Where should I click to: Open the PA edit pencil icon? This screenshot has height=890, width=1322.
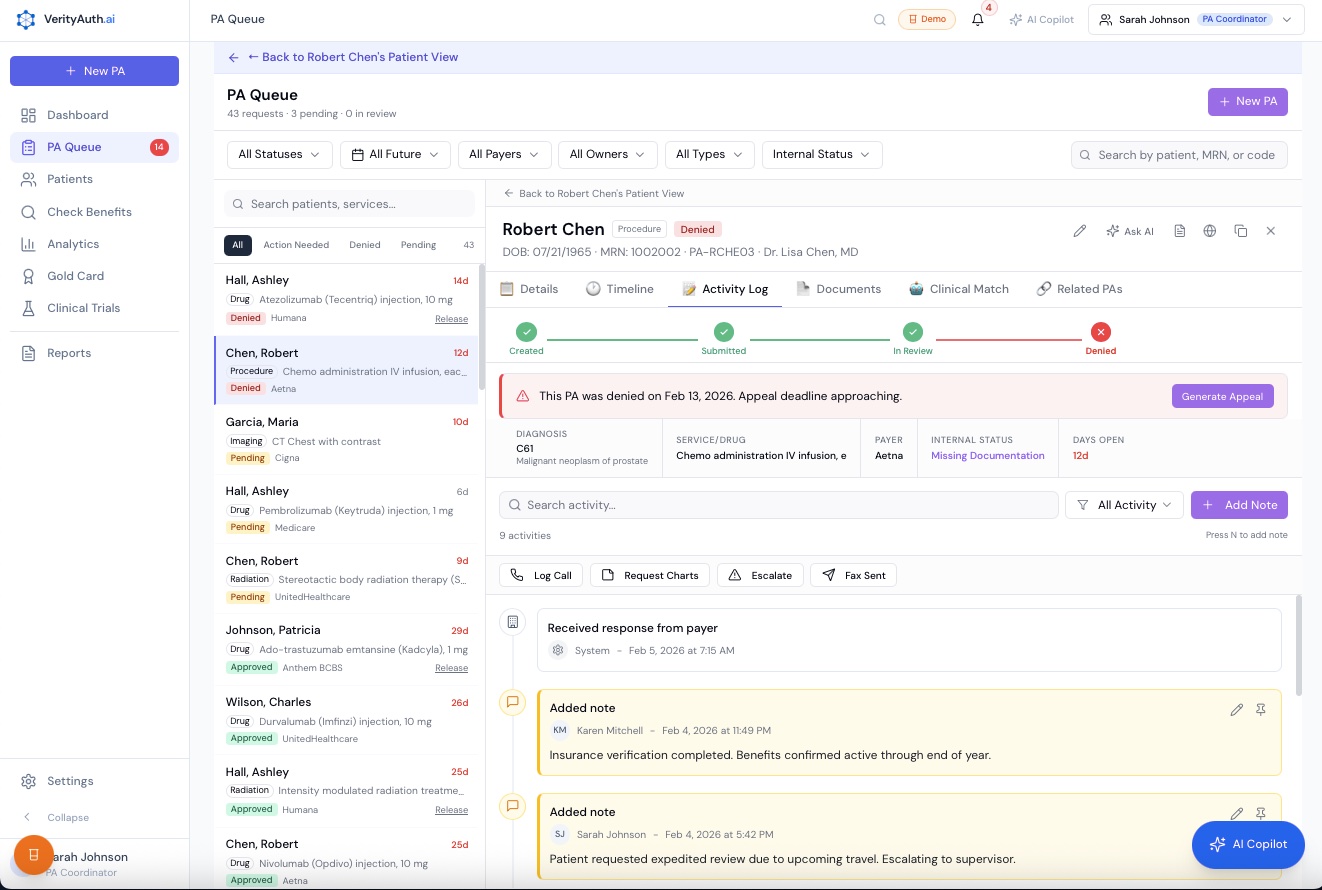tap(1079, 231)
